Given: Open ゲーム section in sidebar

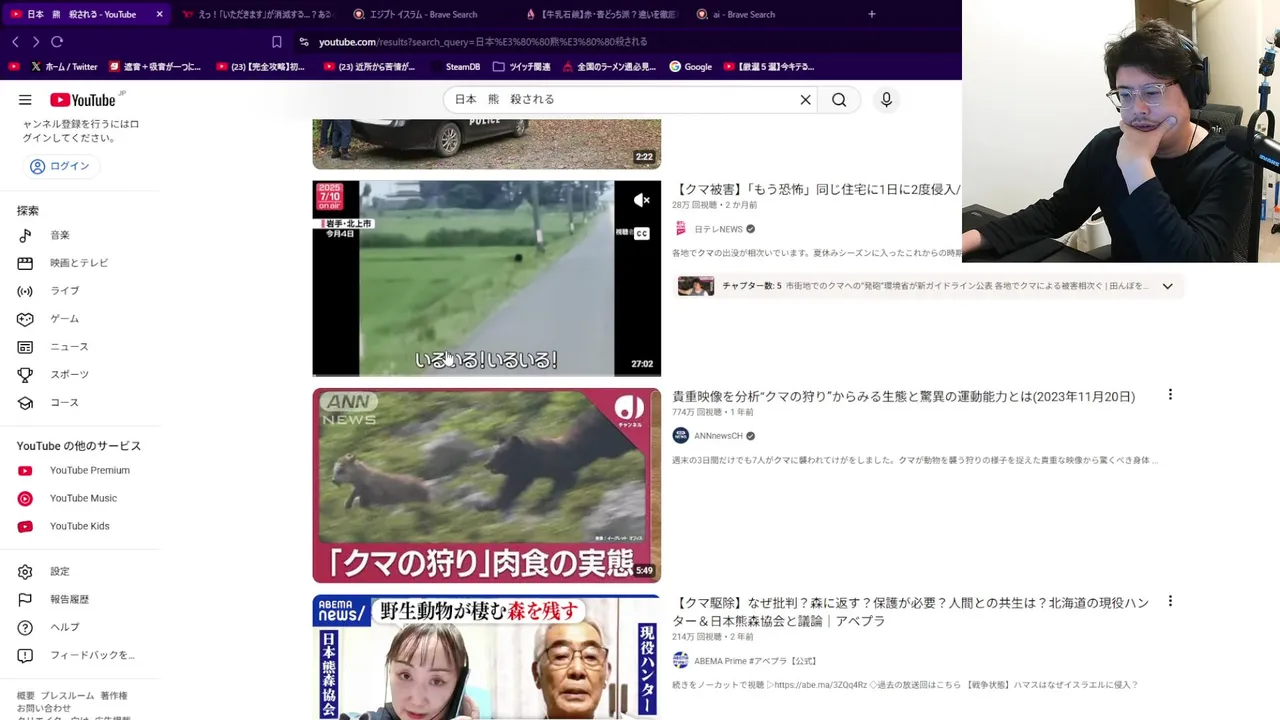Looking at the screenshot, I should (80, 319).
